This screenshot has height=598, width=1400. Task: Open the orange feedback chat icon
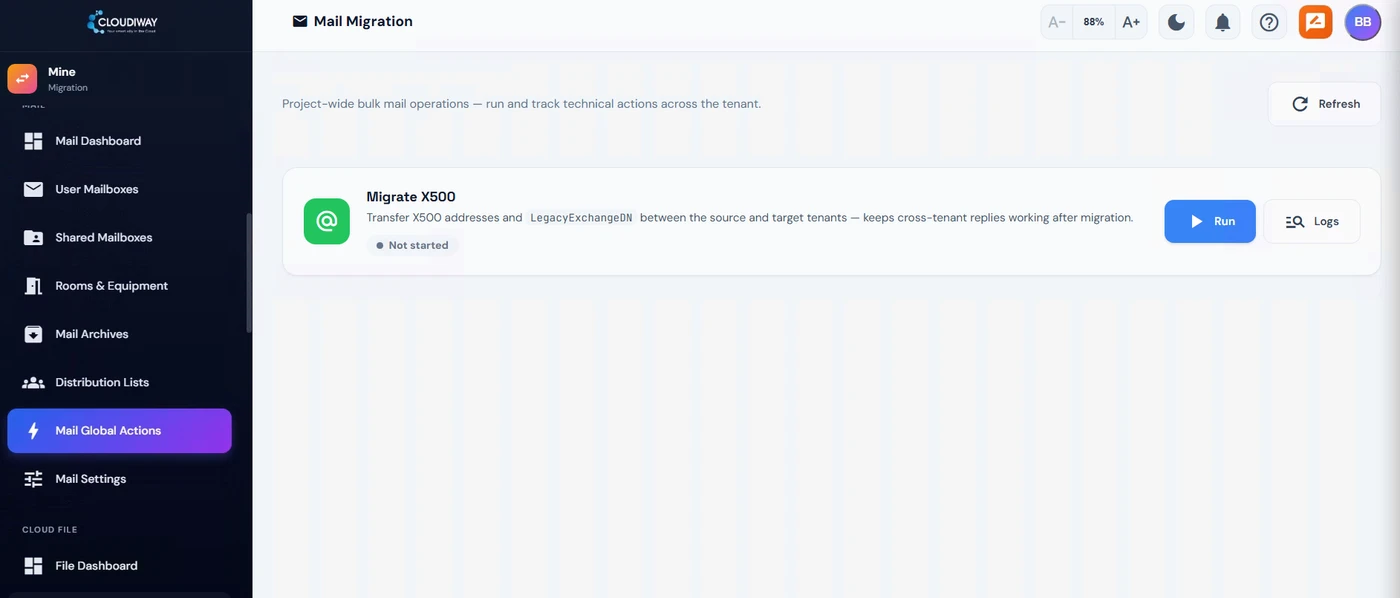coord(1316,22)
